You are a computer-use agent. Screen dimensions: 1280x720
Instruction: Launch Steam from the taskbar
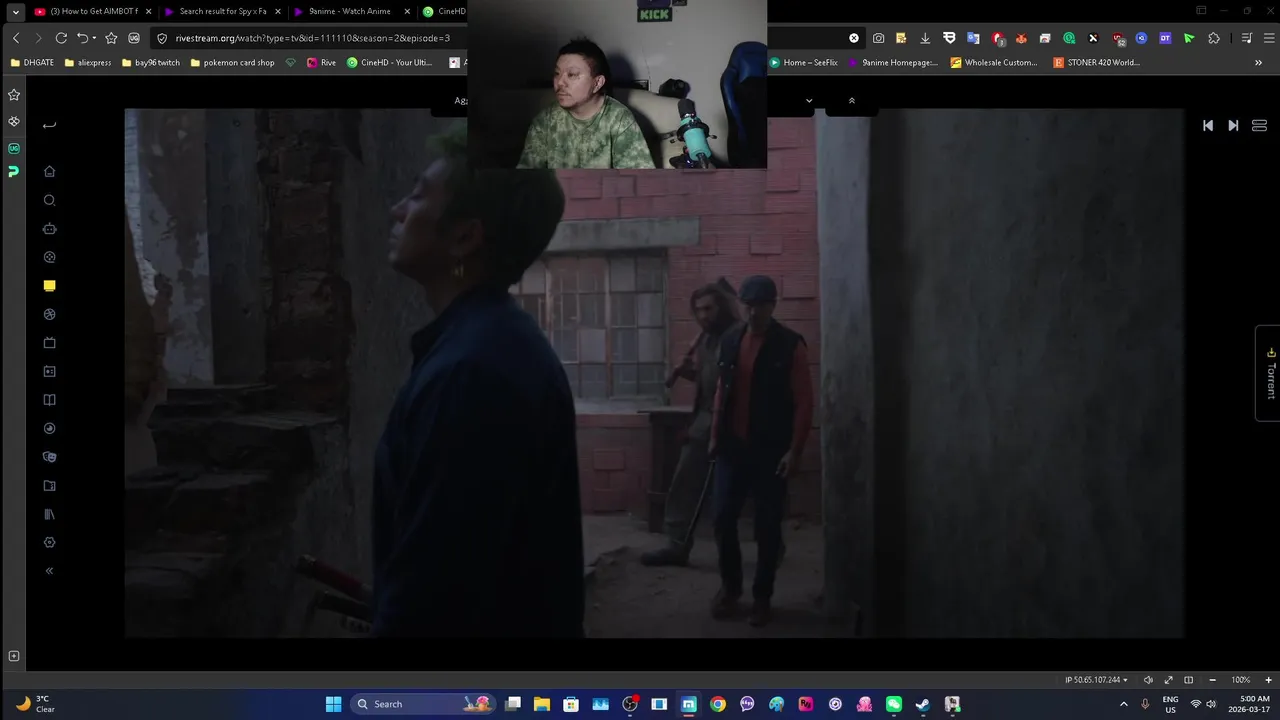923,704
